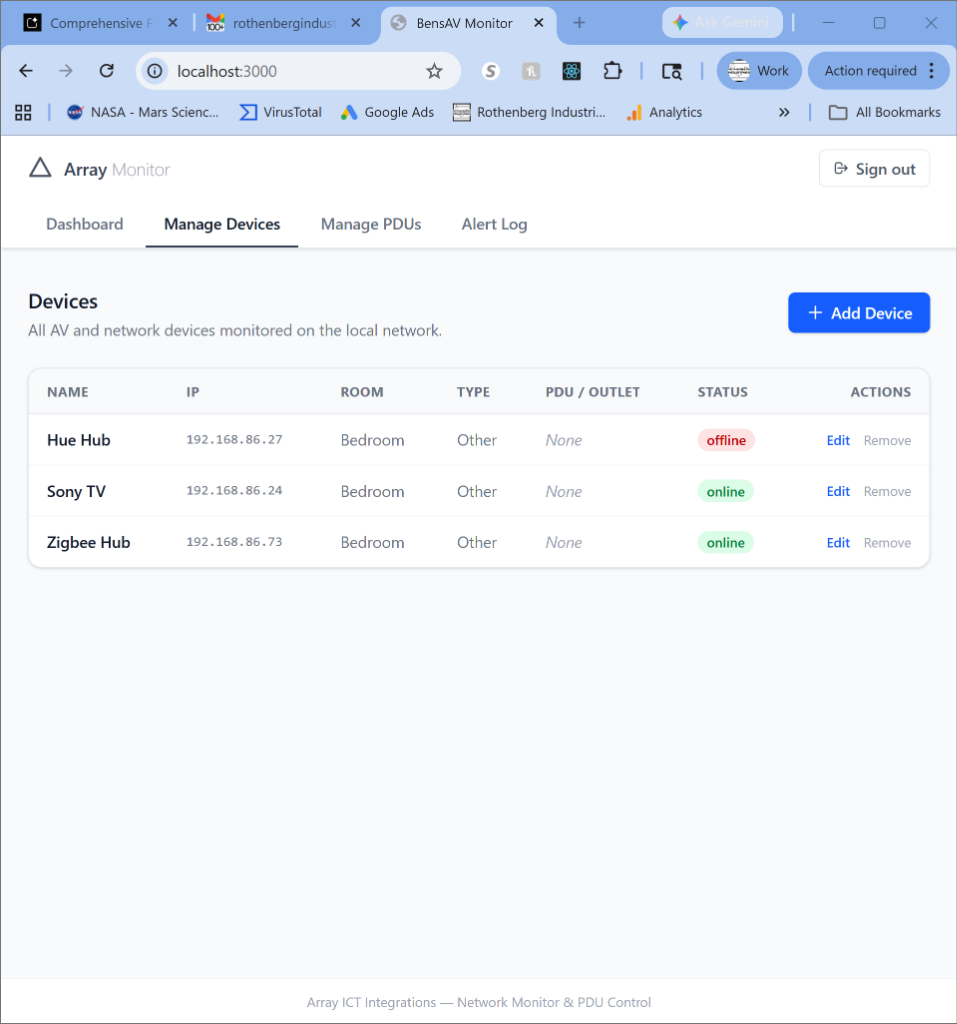Click the localhost:3000 address bar

click(x=297, y=71)
